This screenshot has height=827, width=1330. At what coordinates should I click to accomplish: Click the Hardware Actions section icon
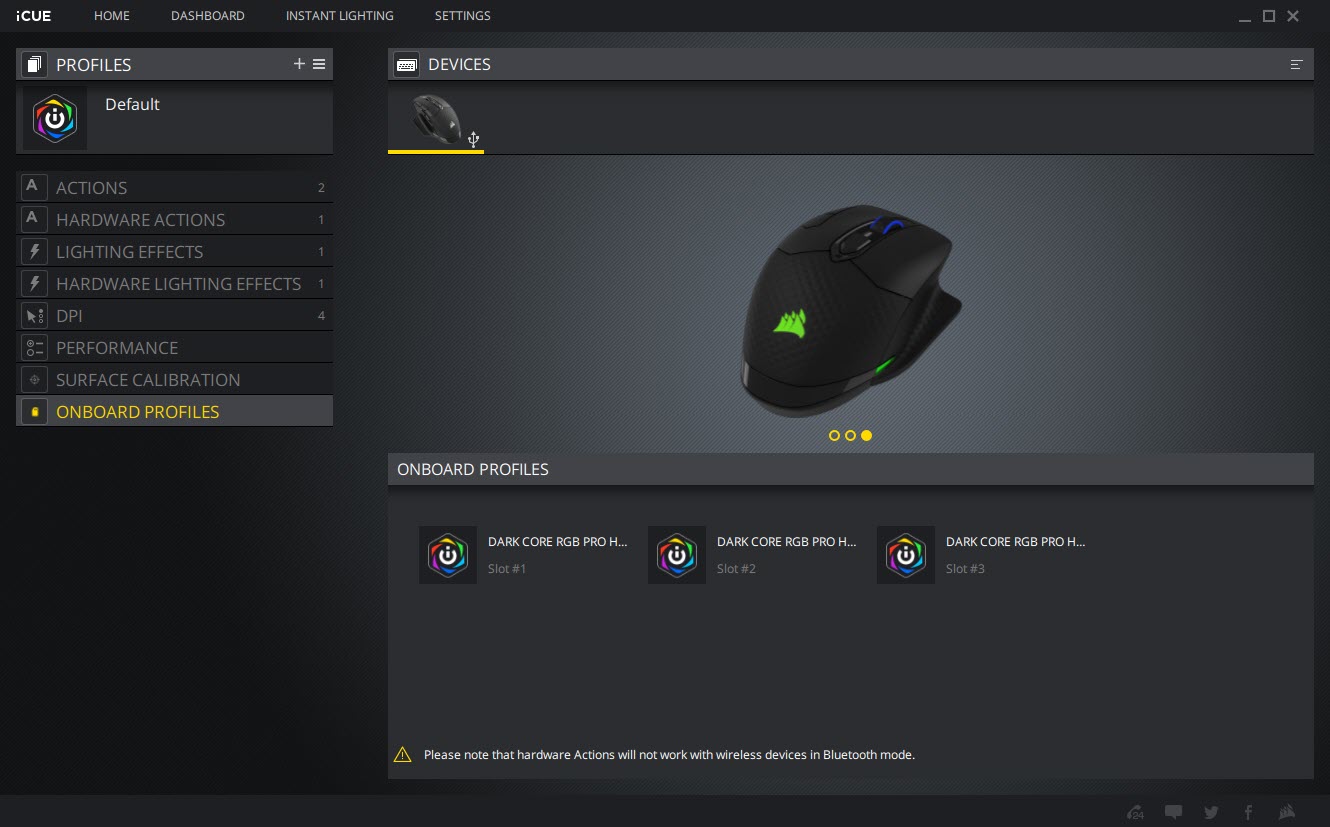(34, 219)
